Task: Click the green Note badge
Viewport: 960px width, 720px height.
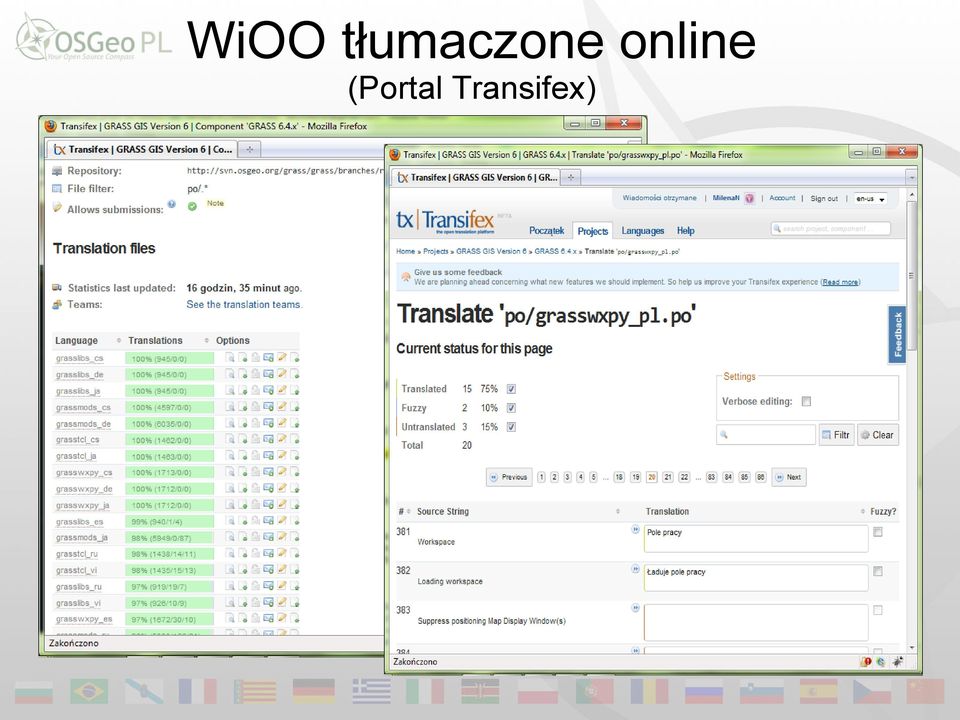Action: (x=215, y=203)
